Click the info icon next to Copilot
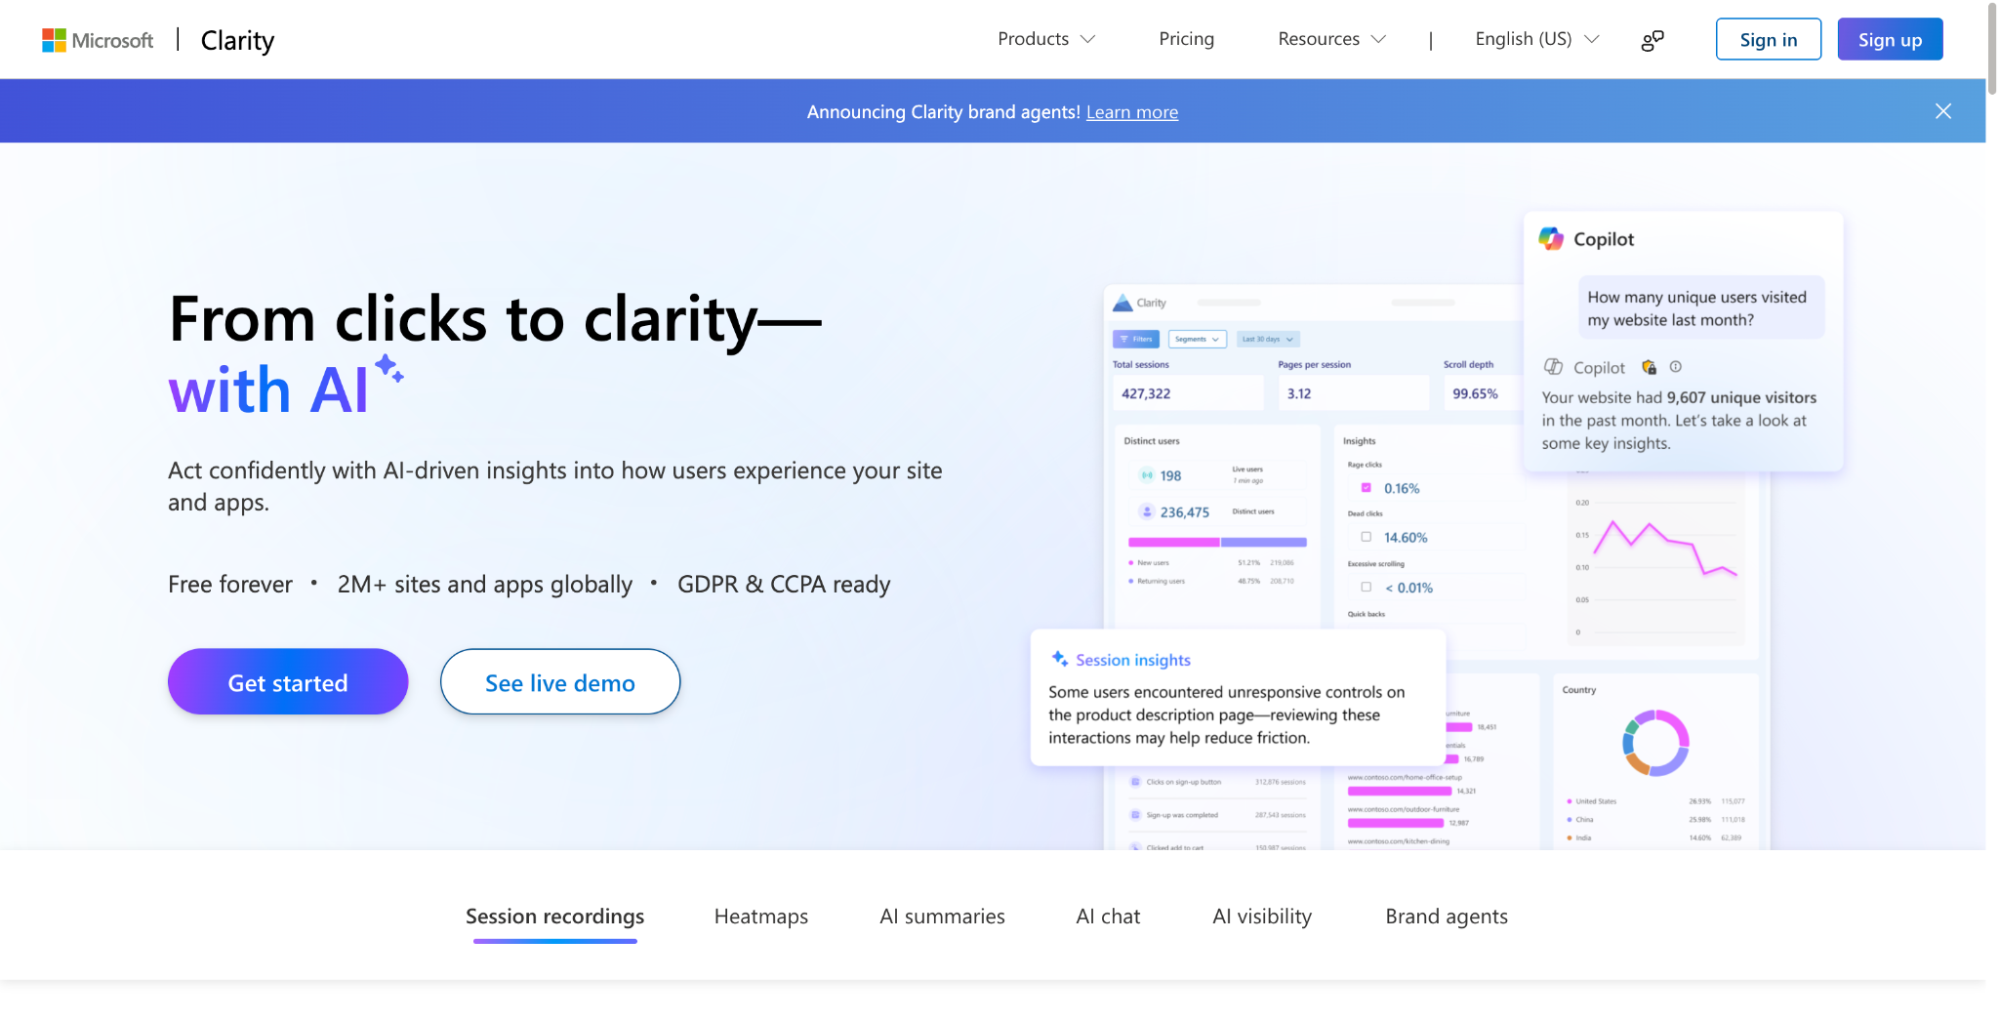1999x1029 pixels. coord(1675,367)
